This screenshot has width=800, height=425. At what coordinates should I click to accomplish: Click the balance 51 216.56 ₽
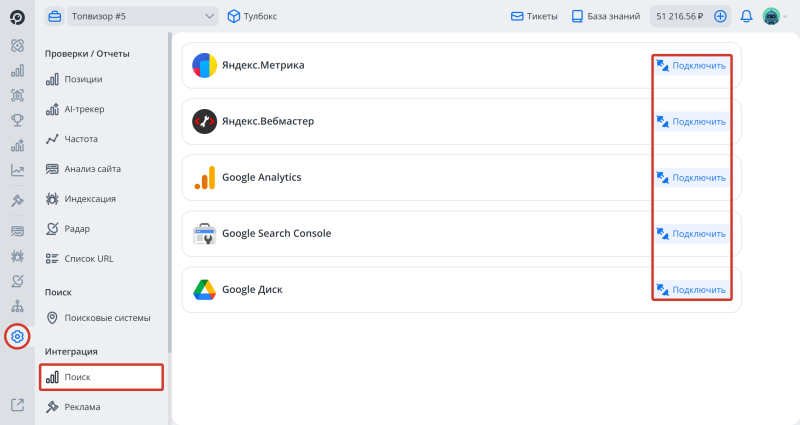coord(680,16)
